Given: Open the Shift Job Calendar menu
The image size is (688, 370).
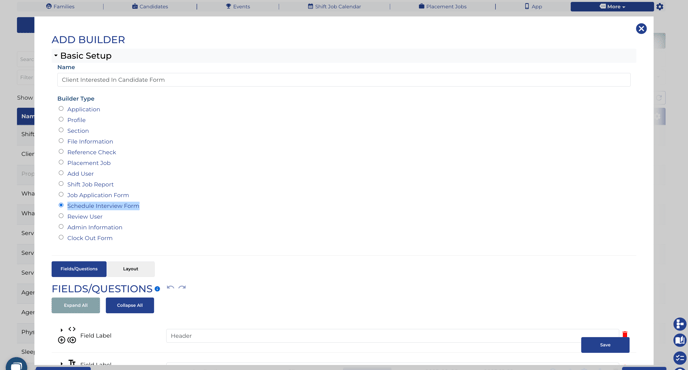Looking at the screenshot, I should point(334,7).
